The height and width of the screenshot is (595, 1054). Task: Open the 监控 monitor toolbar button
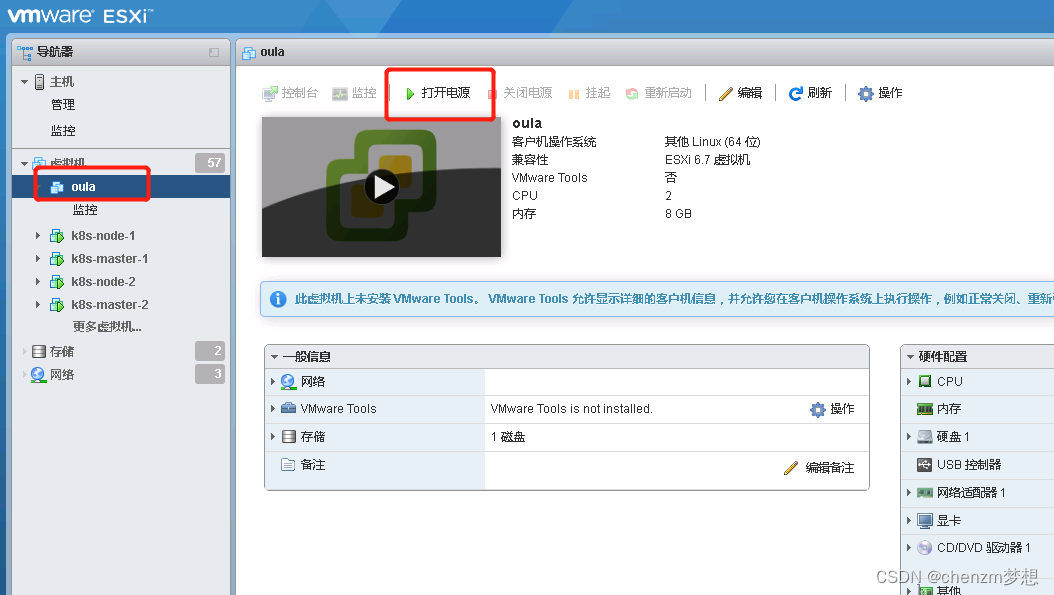click(354, 93)
